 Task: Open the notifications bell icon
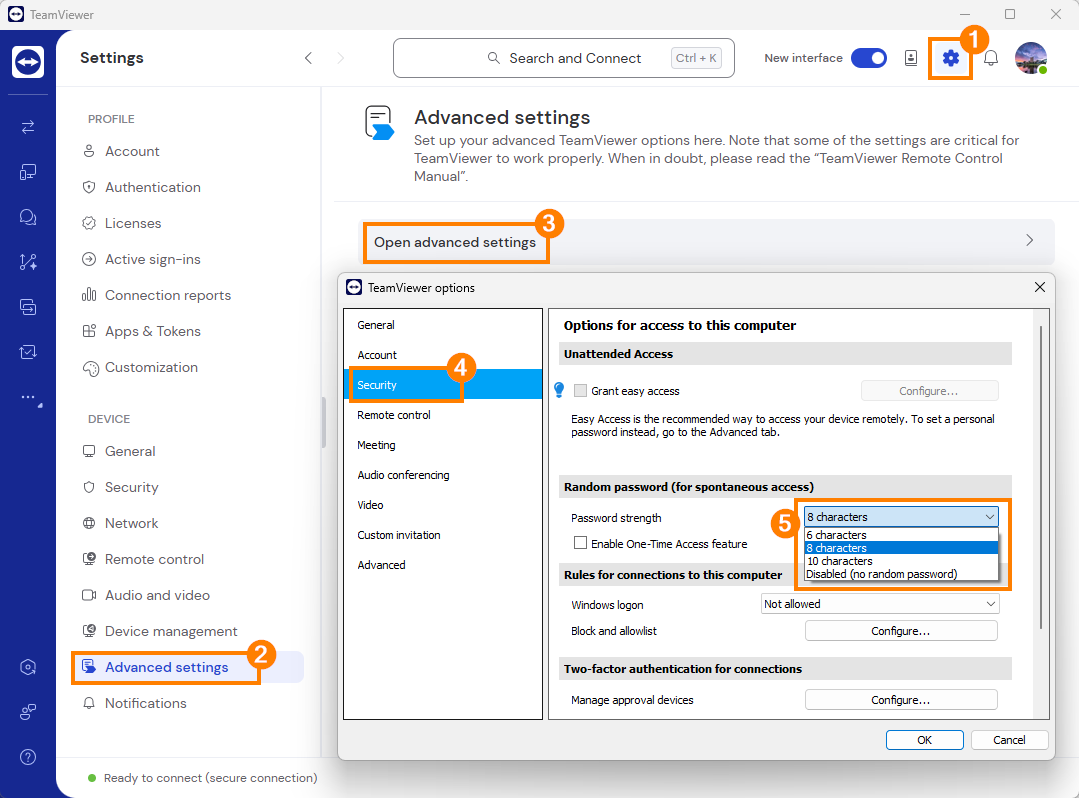pos(991,58)
